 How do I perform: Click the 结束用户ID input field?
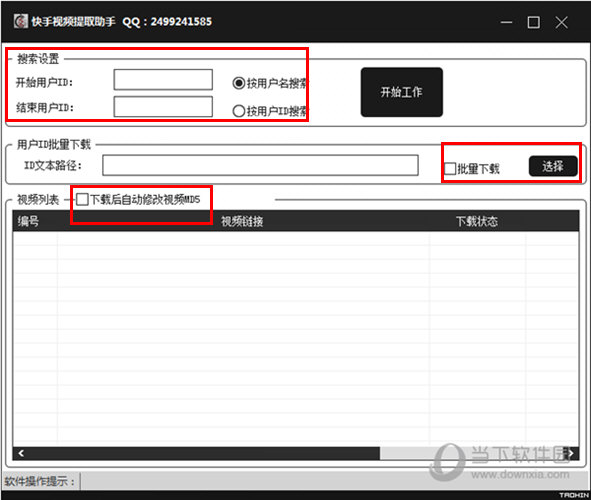[163, 107]
